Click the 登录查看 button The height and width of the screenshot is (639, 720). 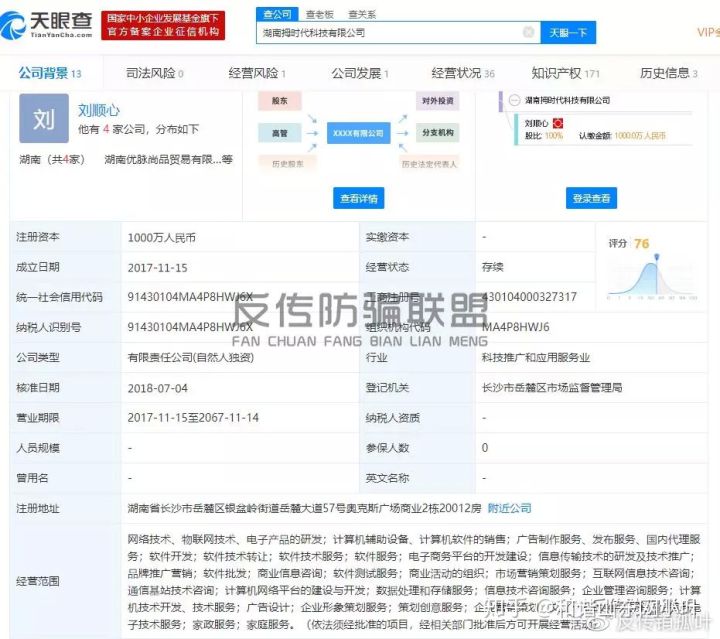[x=591, y=198]
